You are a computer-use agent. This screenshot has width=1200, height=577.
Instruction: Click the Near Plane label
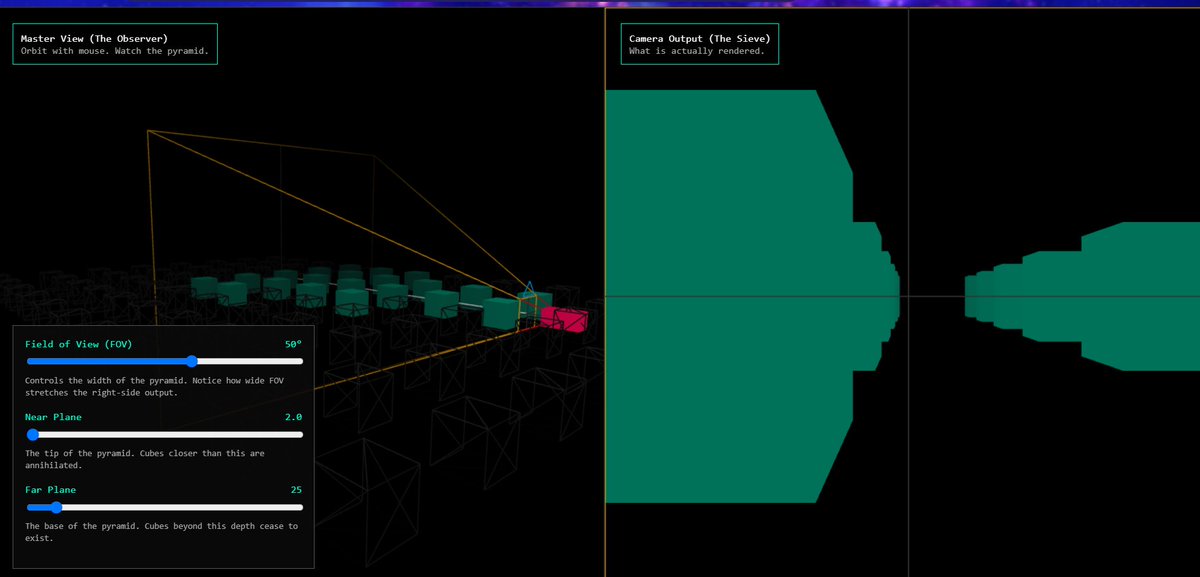53,416
